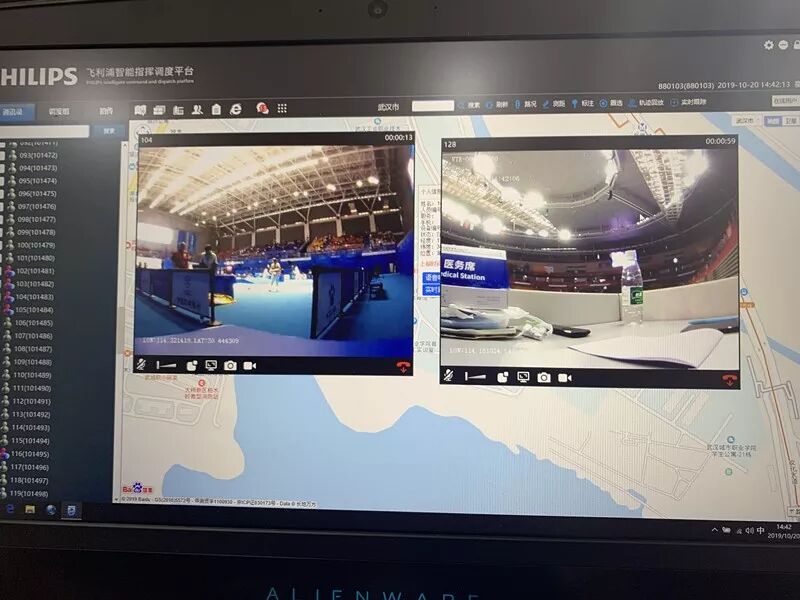The image size is (800, 600).
Task: Click the switch camera icon in window 104
Action: point(192,365)
